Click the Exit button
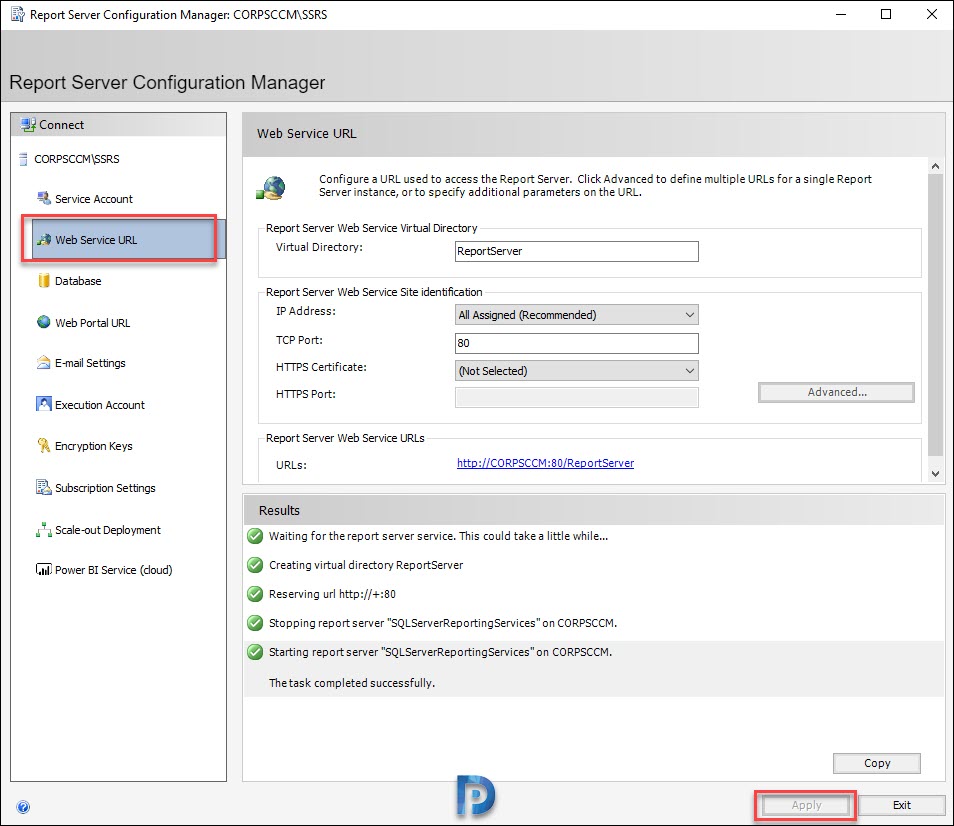954x826 pixels. pos(901,805)
